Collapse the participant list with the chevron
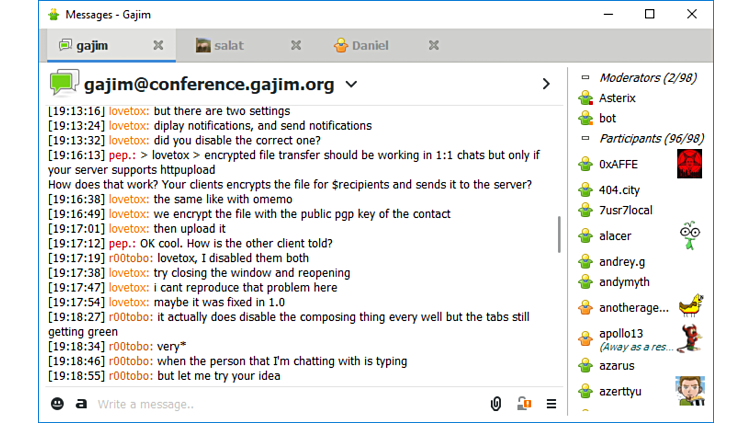752x423 pixels. pyautogui.click(x=545, y=84)
